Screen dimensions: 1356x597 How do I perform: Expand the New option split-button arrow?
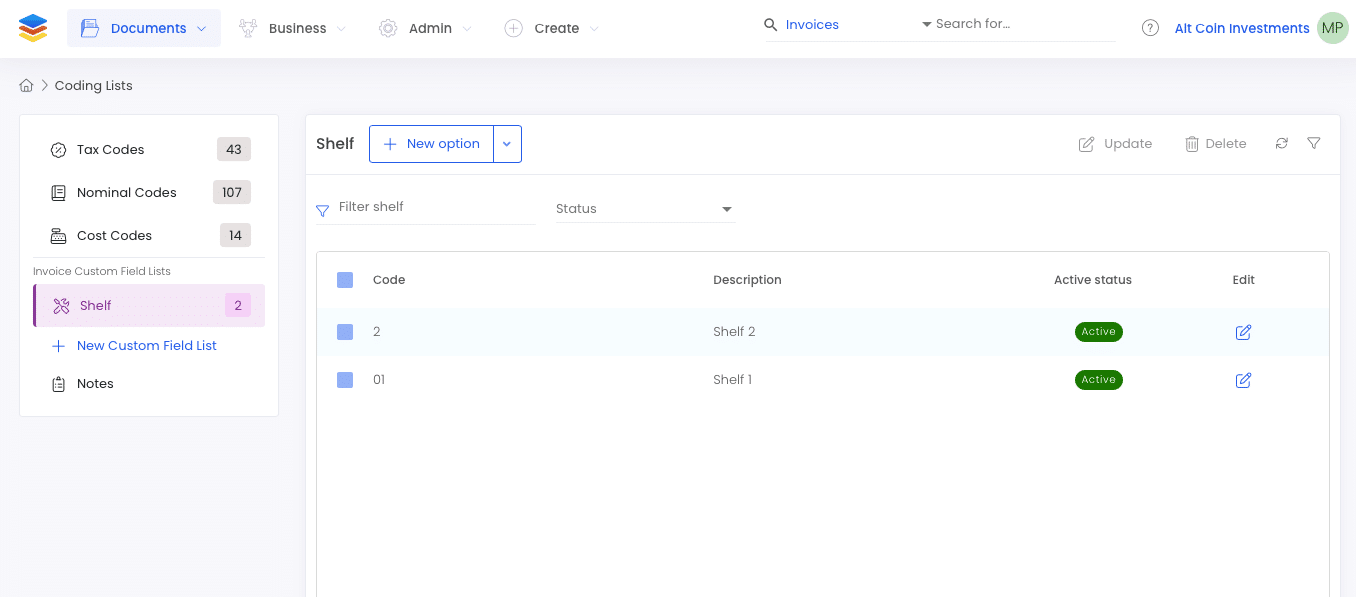point(507,144)
